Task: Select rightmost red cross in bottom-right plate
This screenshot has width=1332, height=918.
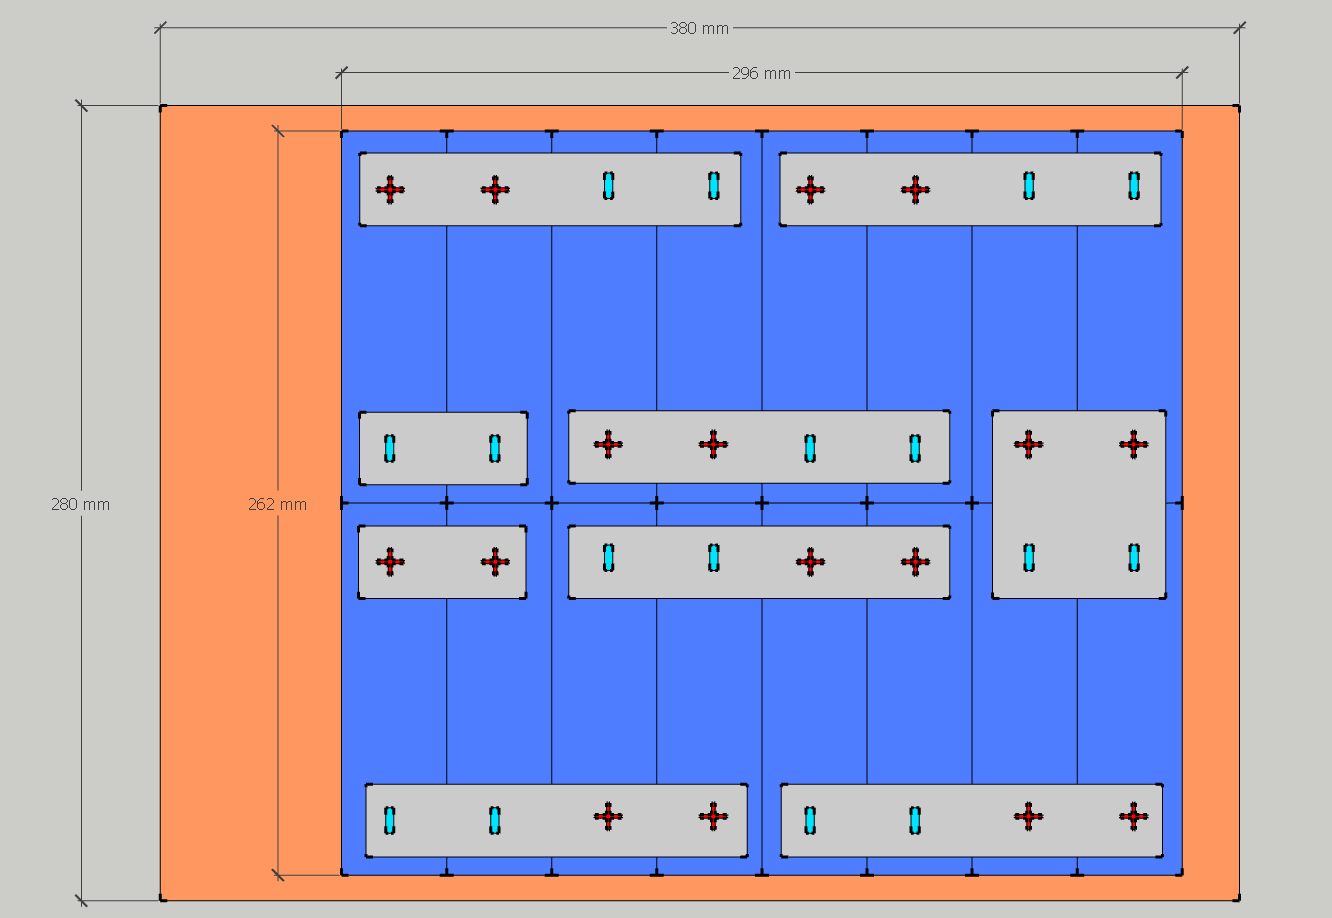Action: click(x=1133, y=817)
